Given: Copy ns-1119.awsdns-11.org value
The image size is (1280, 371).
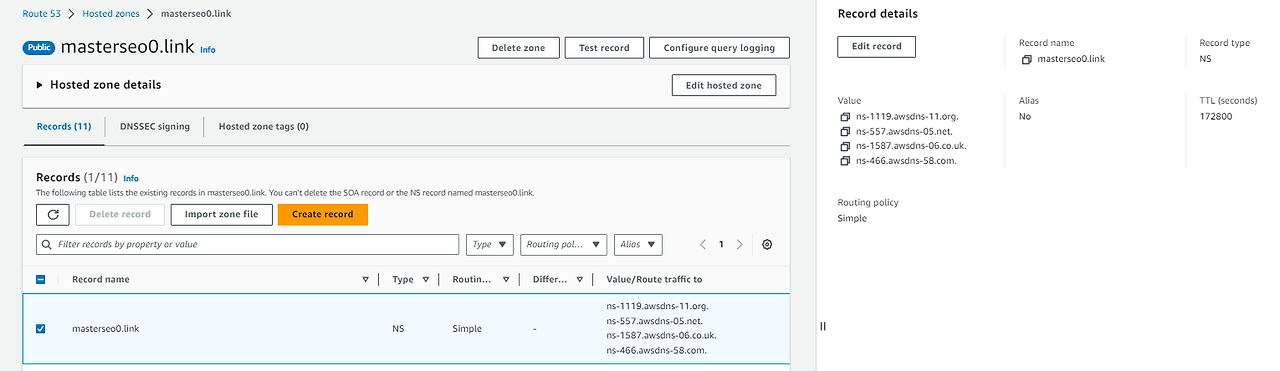Looking at the screenshot, I should [x=846, y=117].
